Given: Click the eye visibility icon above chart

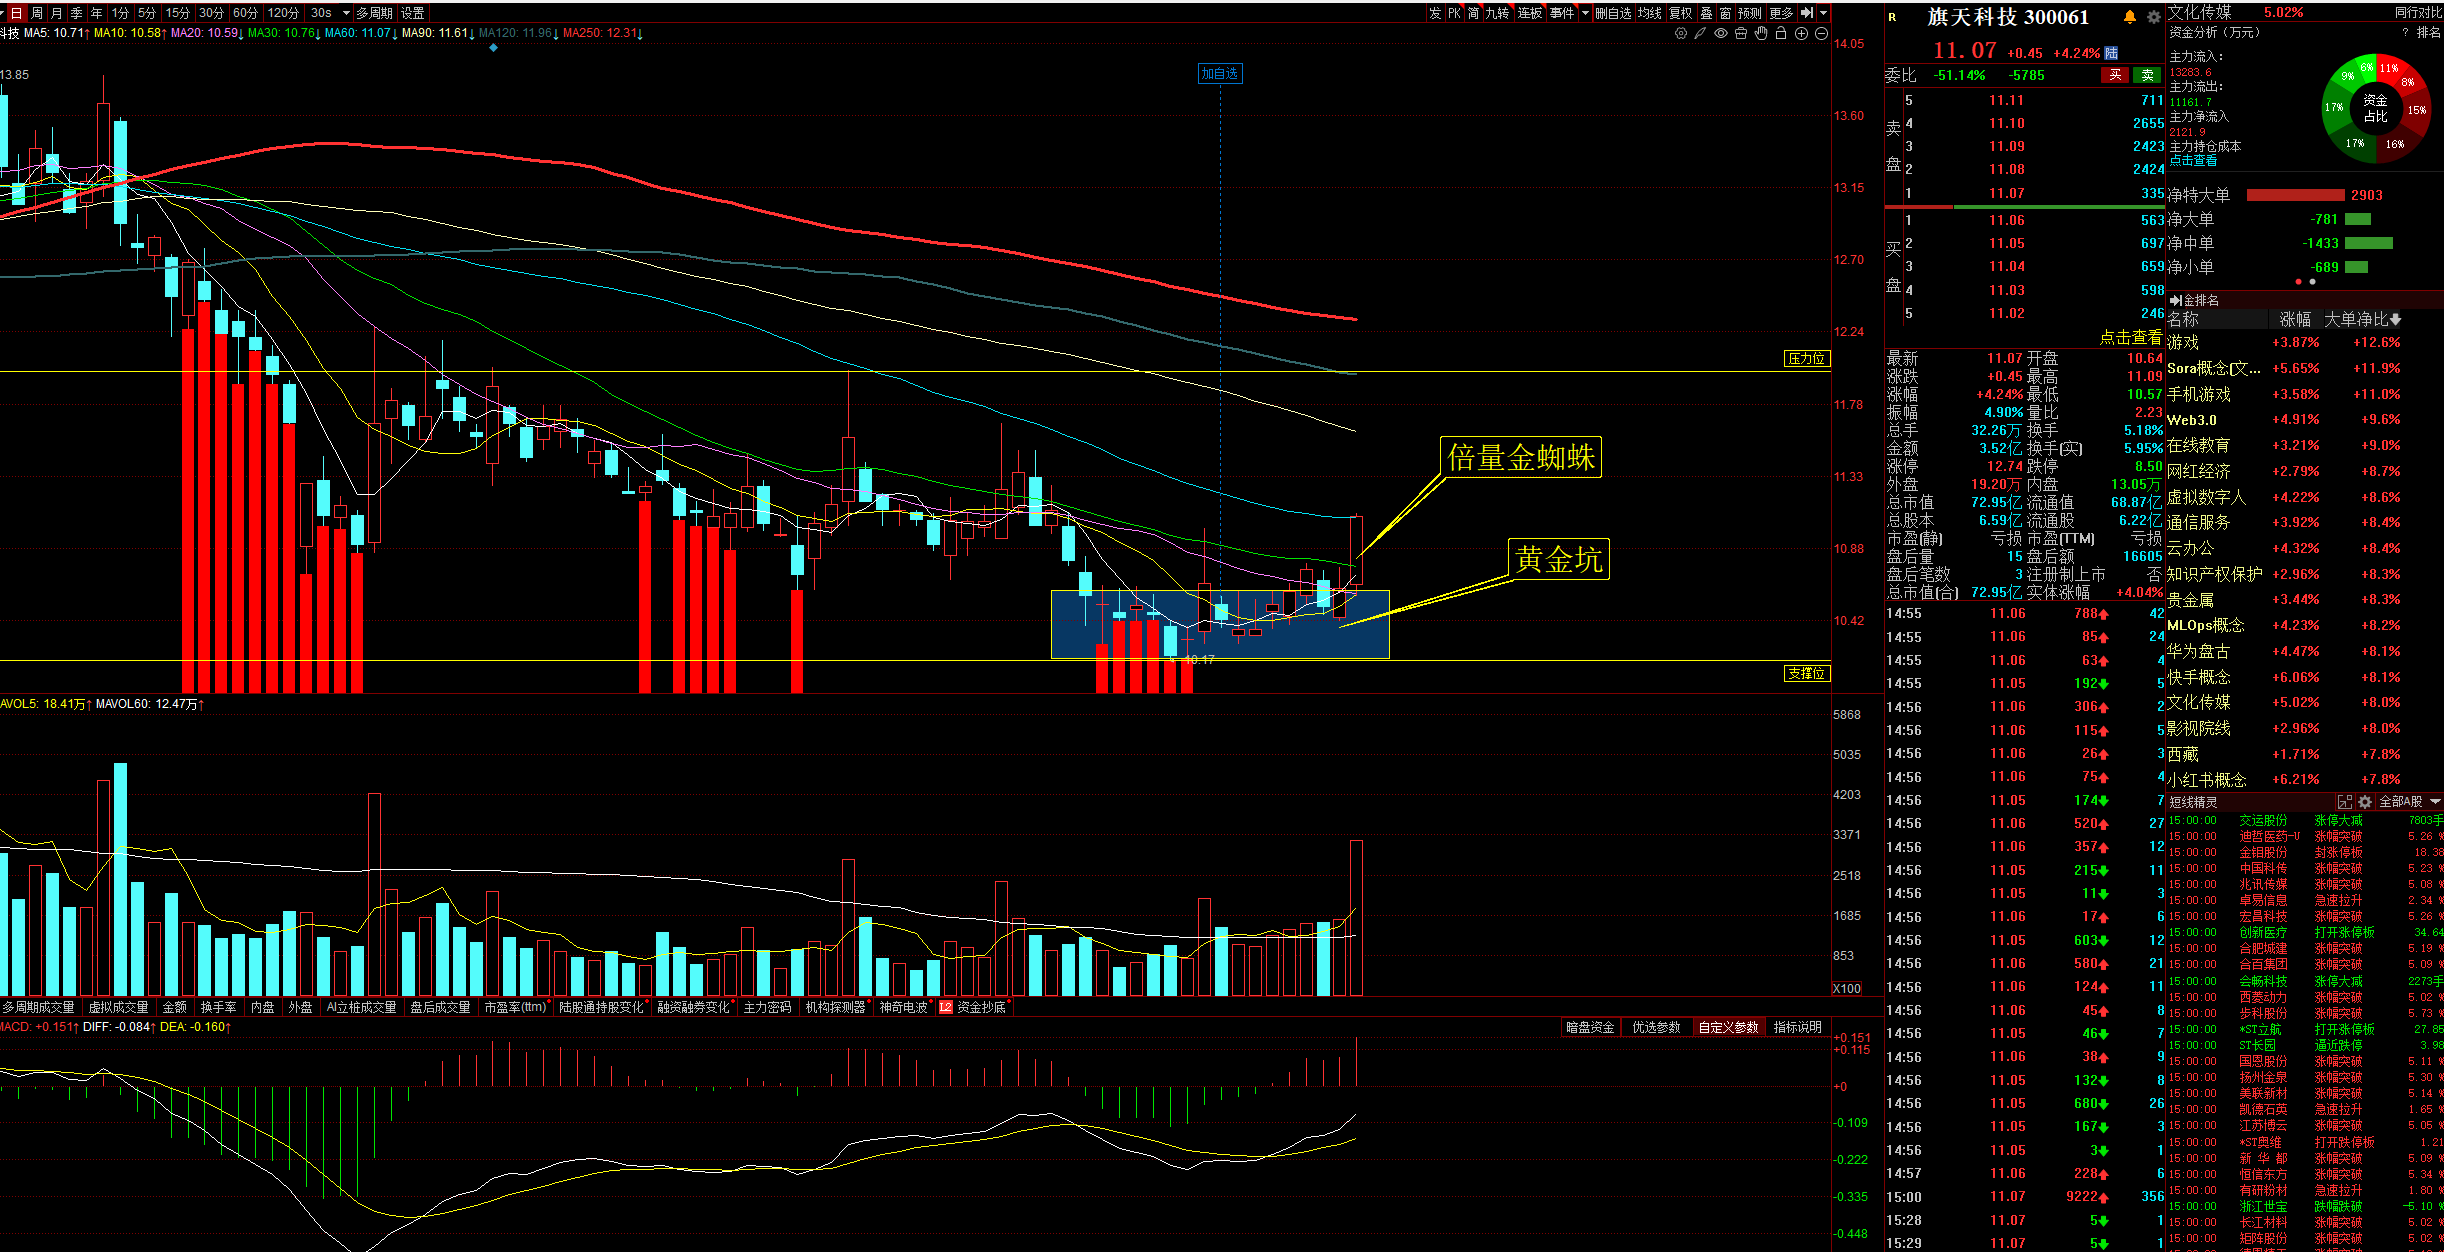Looking at the screenshot, I should 1721,33.
